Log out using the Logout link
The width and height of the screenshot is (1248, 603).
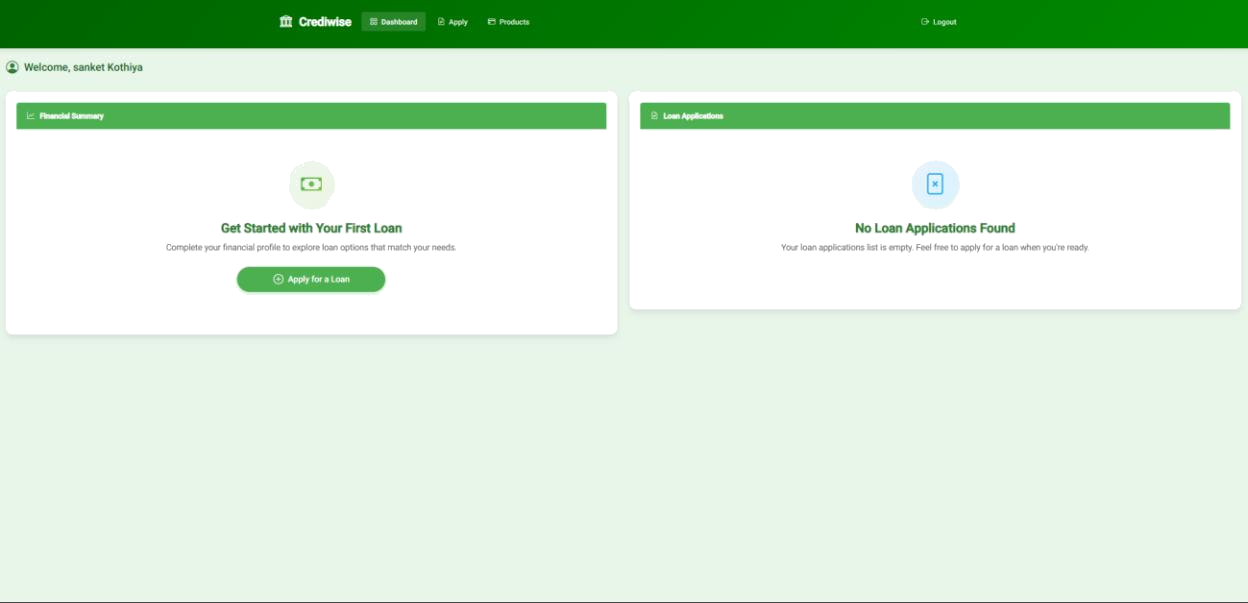tap(938, 21)
